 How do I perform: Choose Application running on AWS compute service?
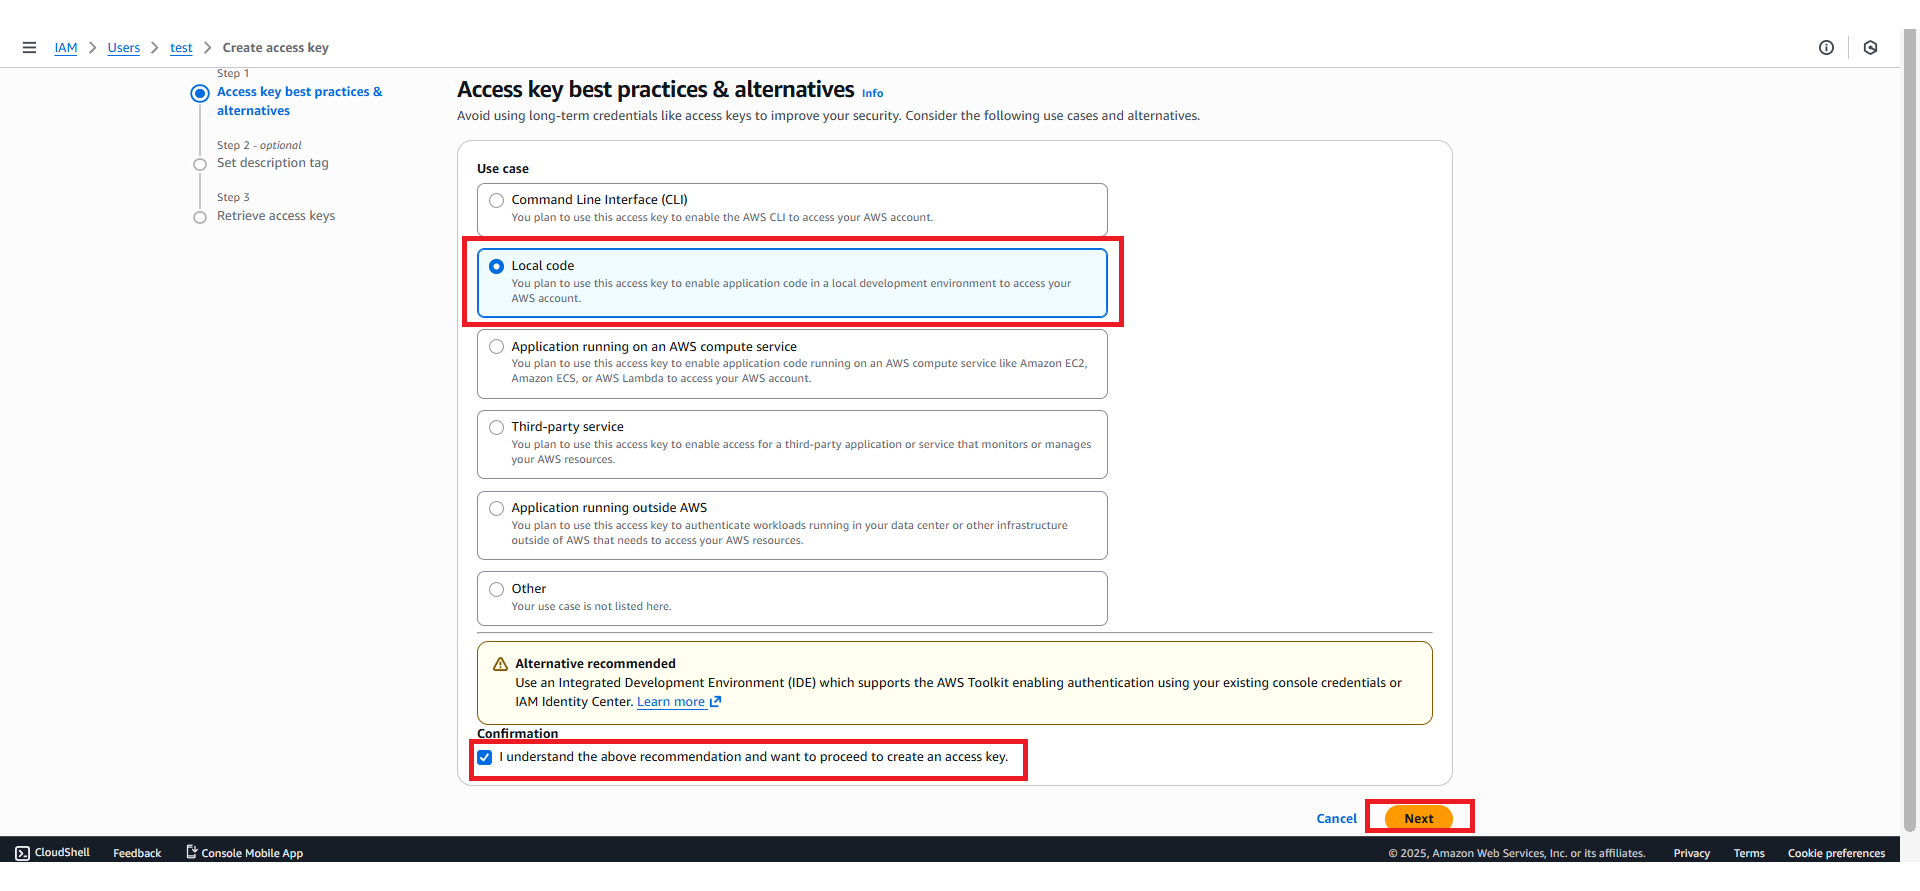(x=496, y=347)
